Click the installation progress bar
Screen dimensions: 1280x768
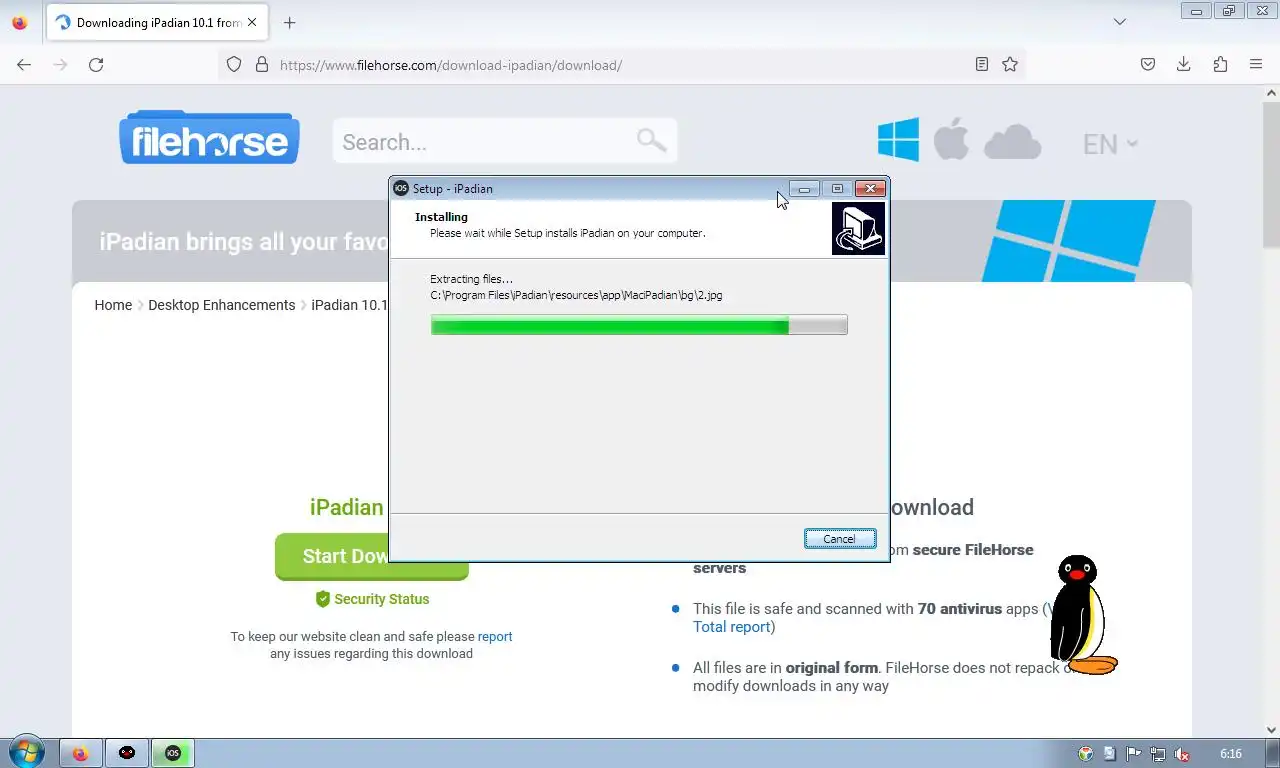[x=639, y=325]
